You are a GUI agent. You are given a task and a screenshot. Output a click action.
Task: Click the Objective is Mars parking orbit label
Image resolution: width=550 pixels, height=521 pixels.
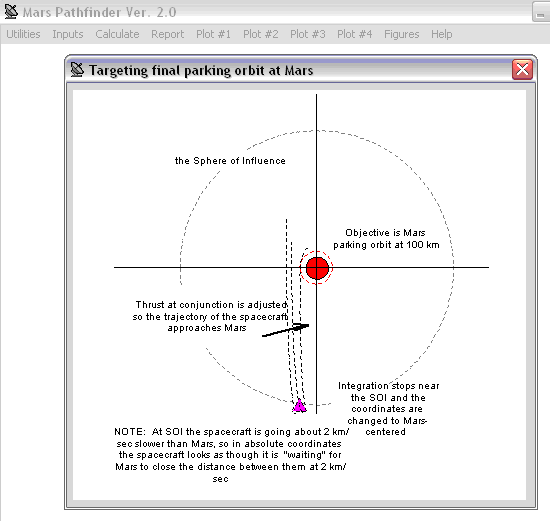tap(386, 239)
